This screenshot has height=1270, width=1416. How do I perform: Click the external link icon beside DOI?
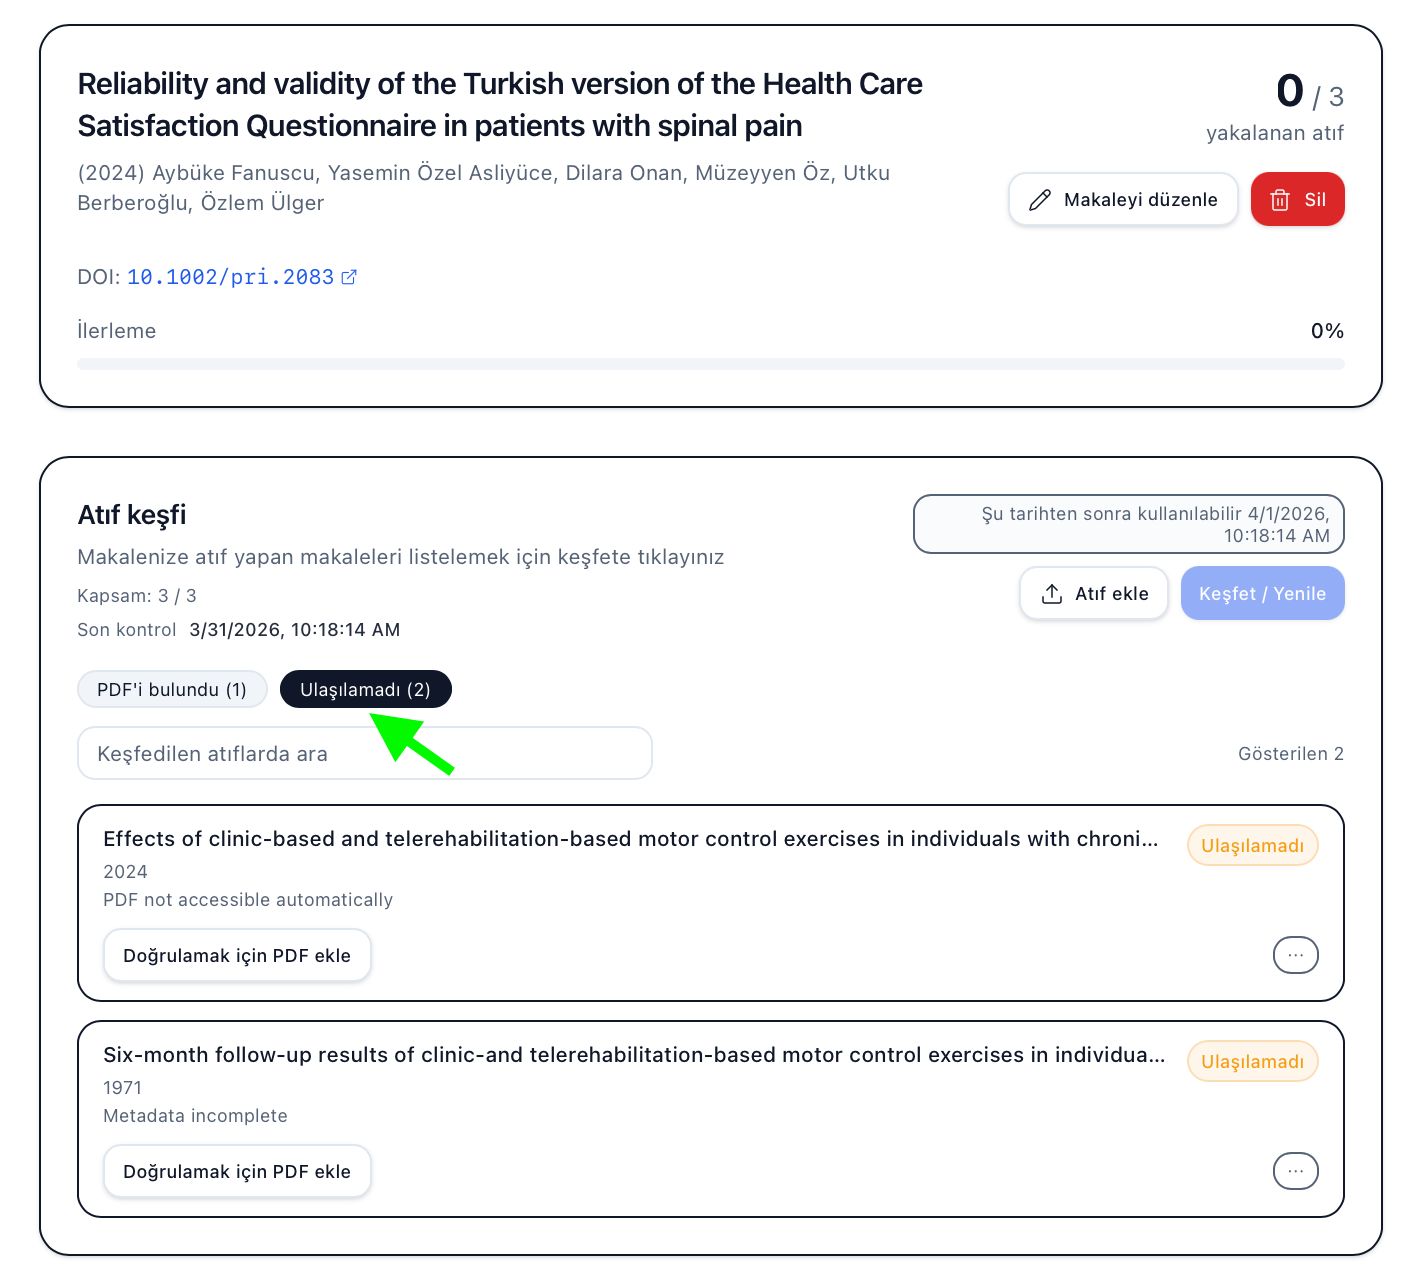click(x=349, y=277)
